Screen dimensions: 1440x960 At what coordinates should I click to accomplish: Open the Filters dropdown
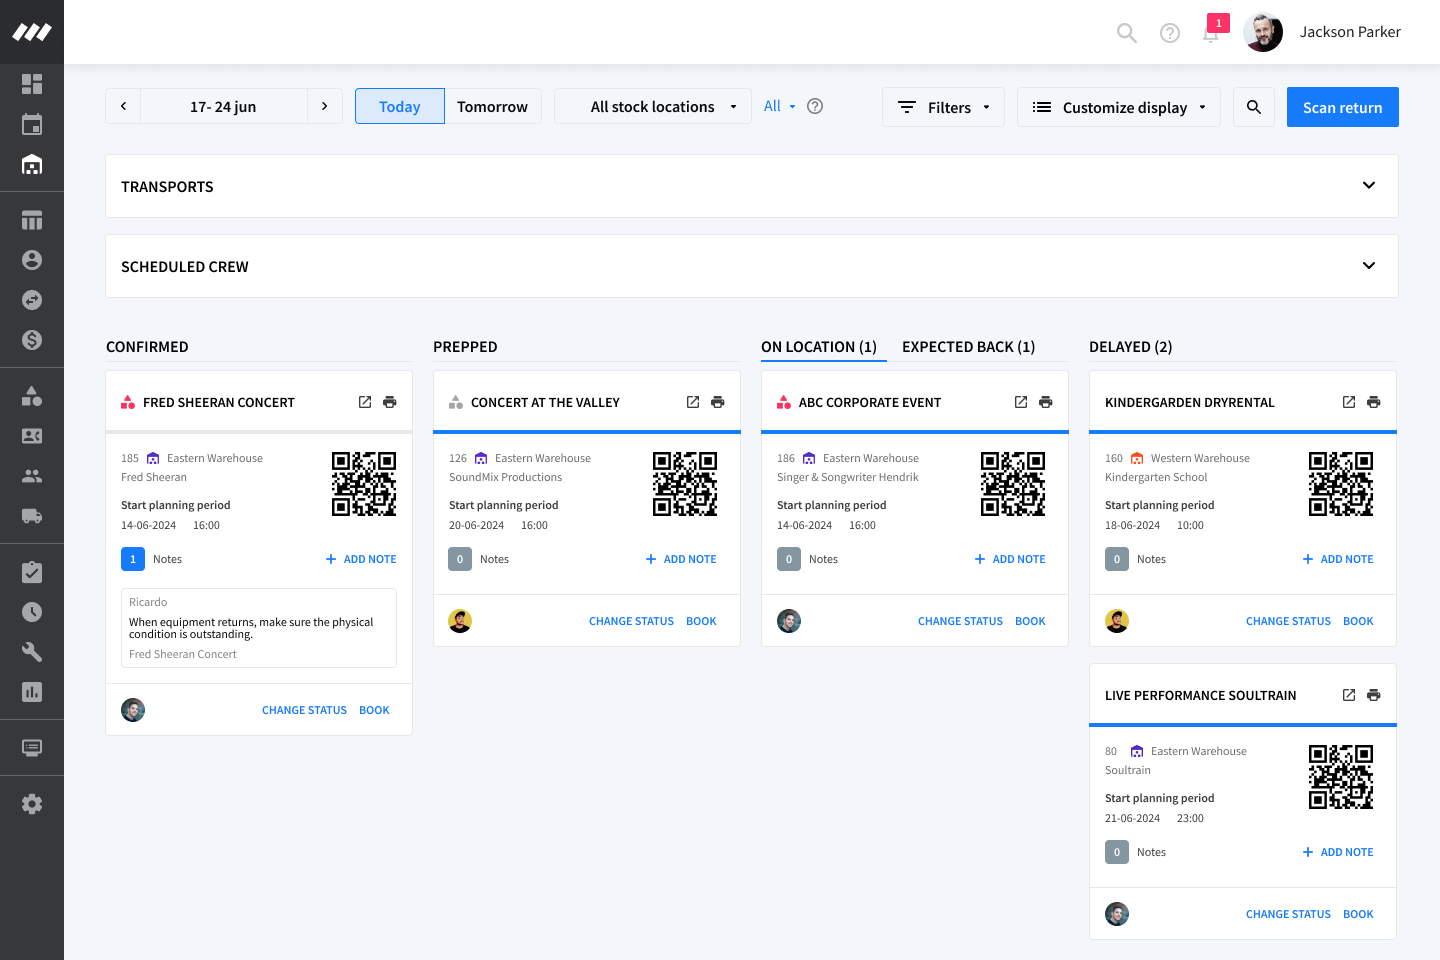point(943,107)
